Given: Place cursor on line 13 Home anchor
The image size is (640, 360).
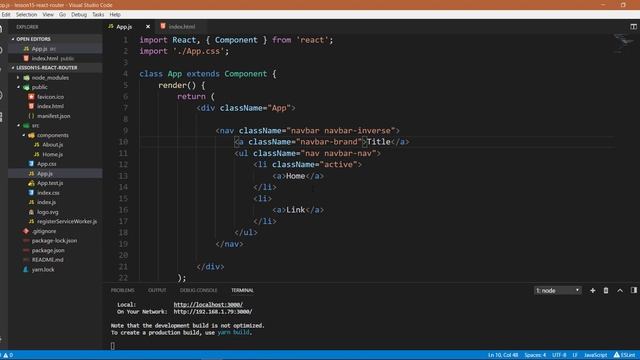Looking at the screenshot, I should pyautogui.click(x=298, y=176).
